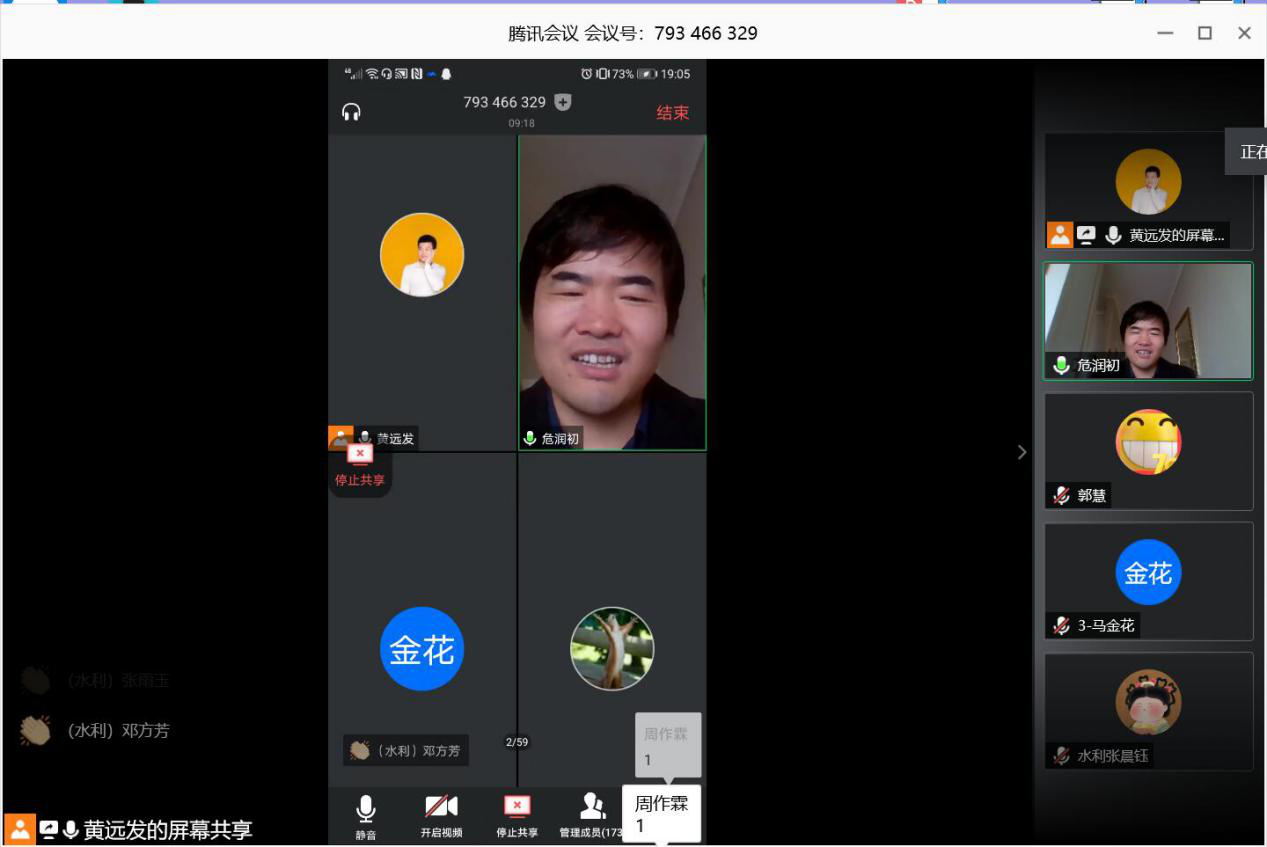Click the orange host icon at bottom-left
This screenshot has width=1267, height=847.
coord(20,829)
